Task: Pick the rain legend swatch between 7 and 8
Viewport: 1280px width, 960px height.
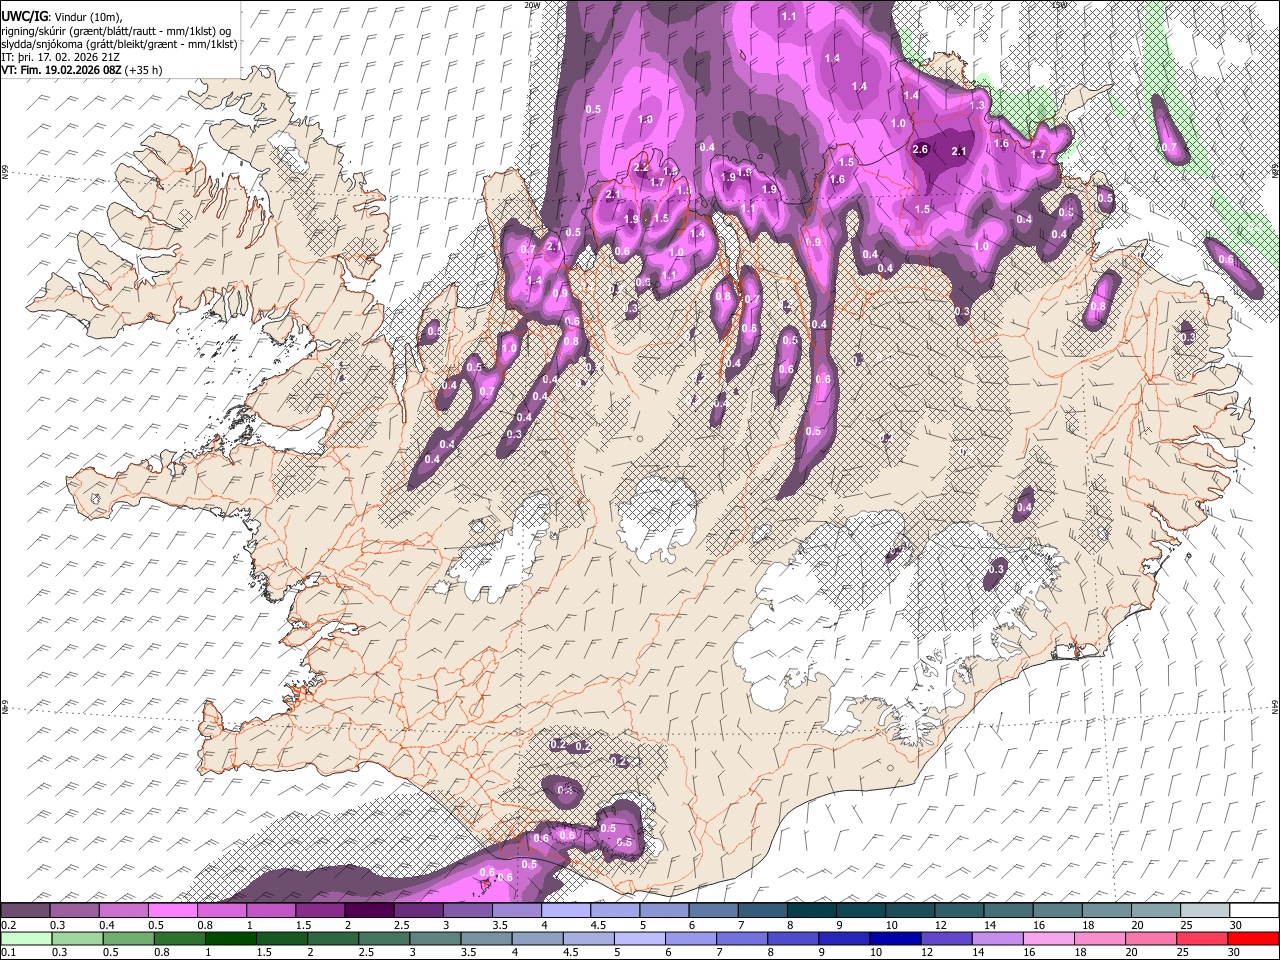Action: (742, 938)
